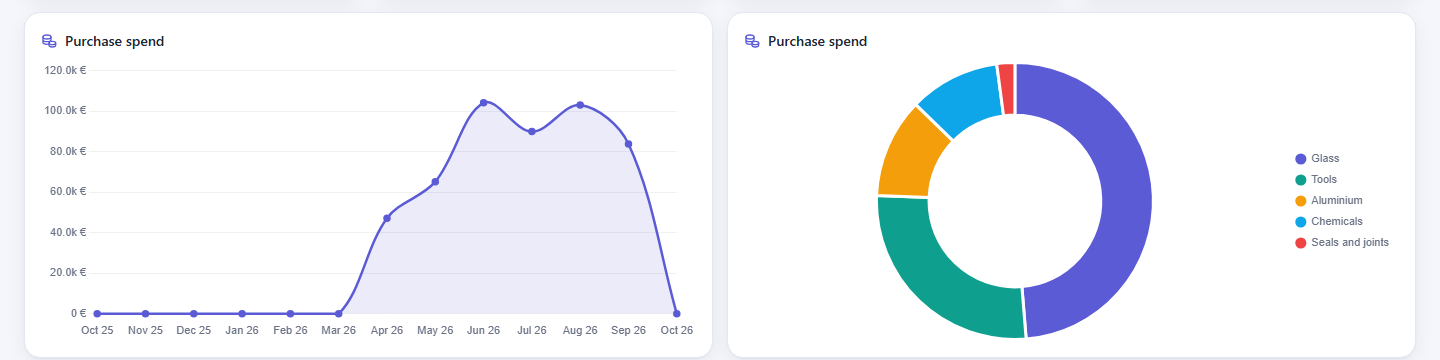Screen dimensions: 1440x360
Task: Select the Feb 26 data point on the line
Action: click(290, 314)
